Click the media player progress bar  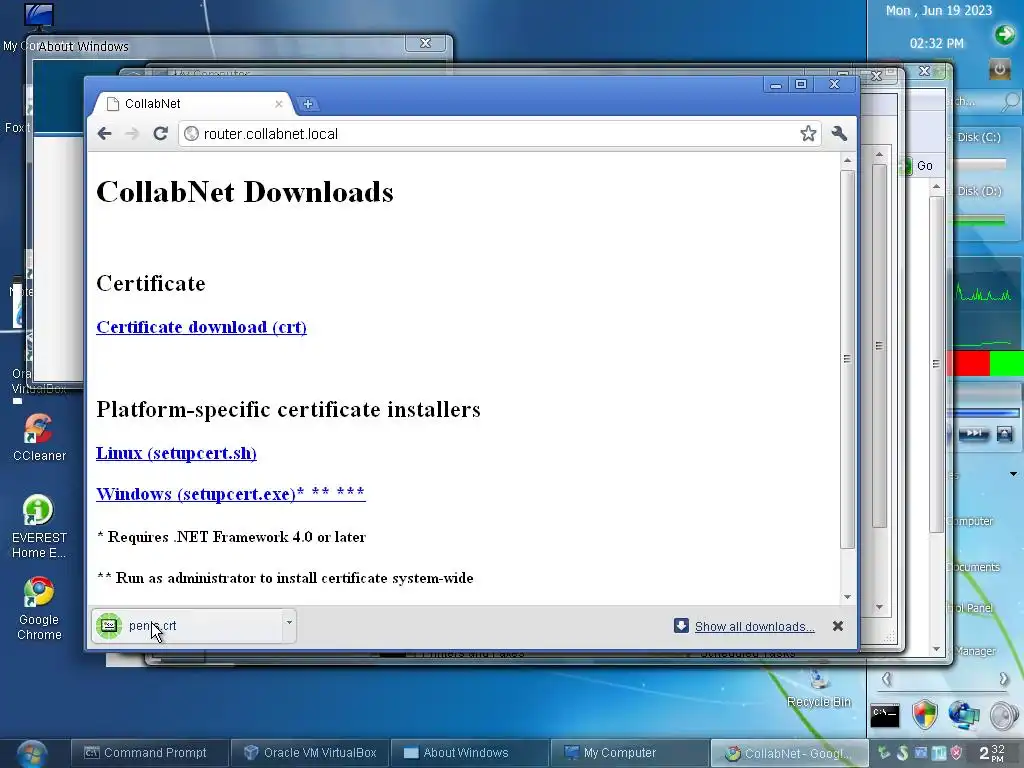tap(984, 413)
